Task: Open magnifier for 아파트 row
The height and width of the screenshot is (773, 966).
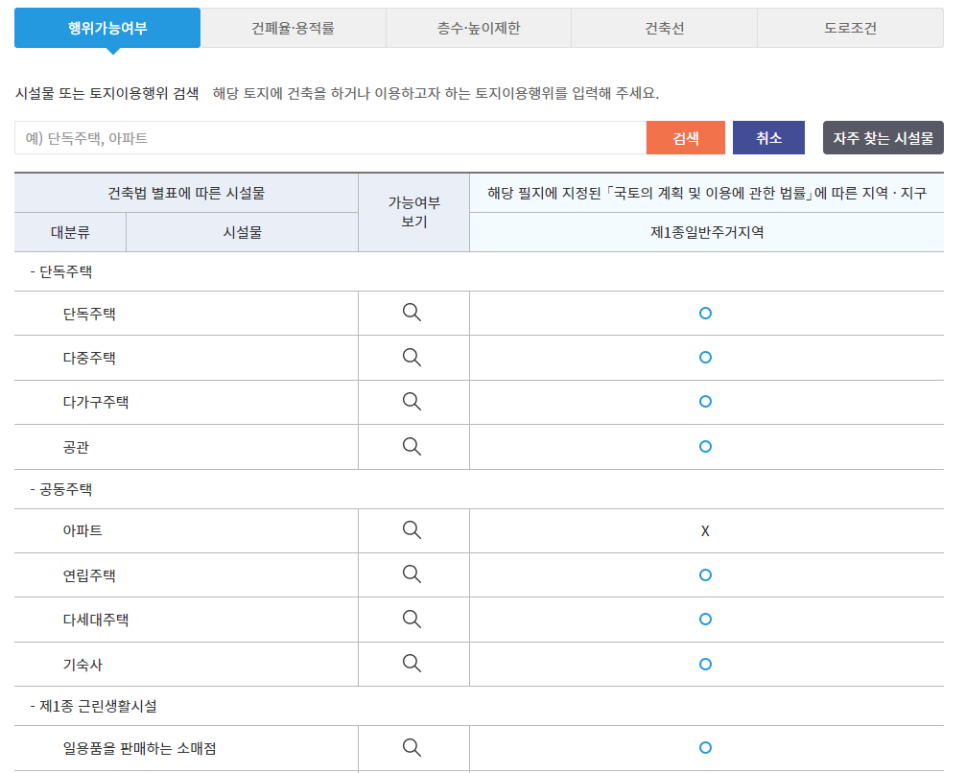Action: pos(412,530)
